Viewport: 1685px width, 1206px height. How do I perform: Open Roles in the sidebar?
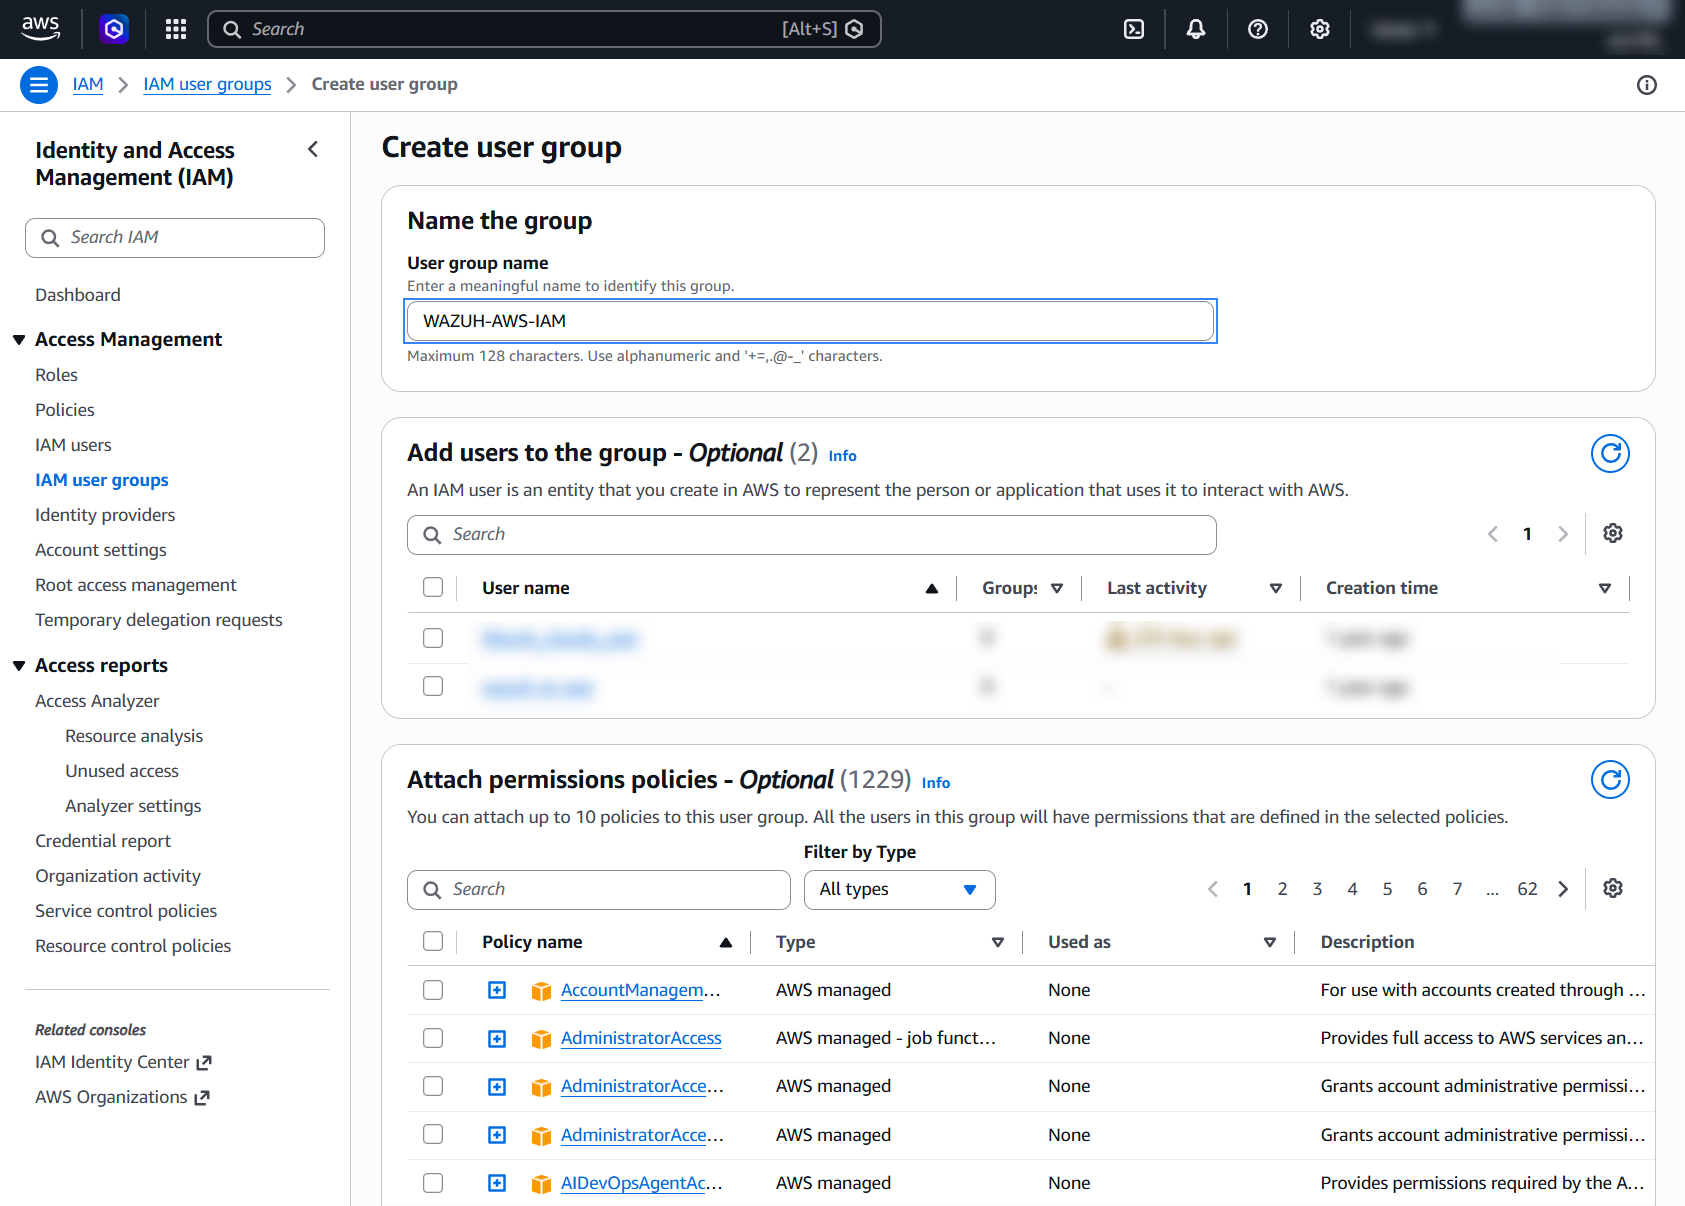coord(56,375)
